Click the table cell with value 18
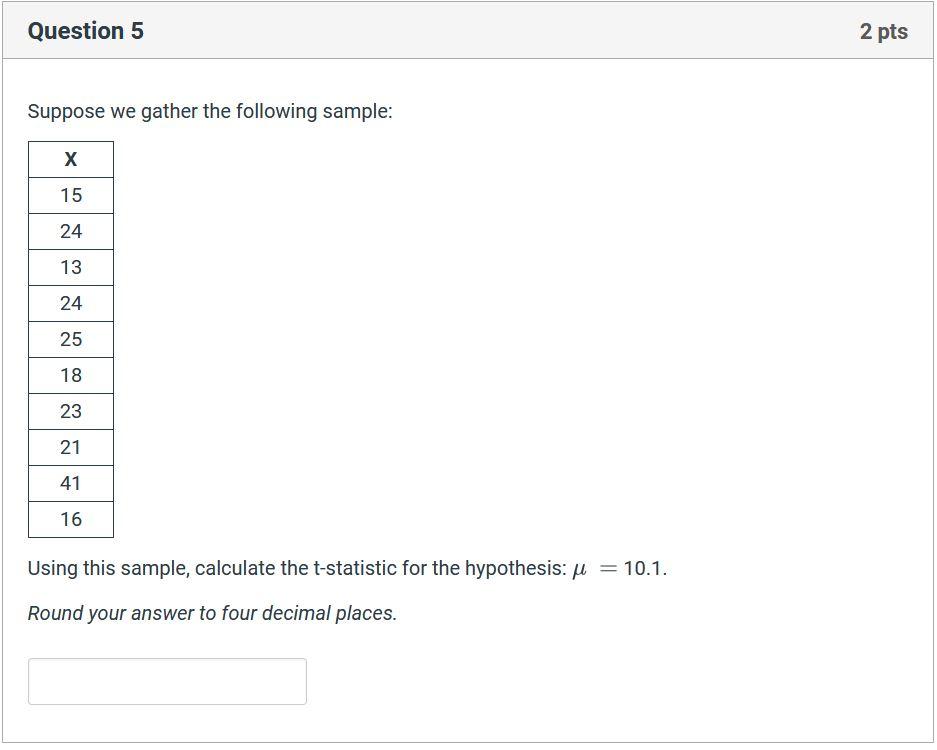 coord(71,375)
